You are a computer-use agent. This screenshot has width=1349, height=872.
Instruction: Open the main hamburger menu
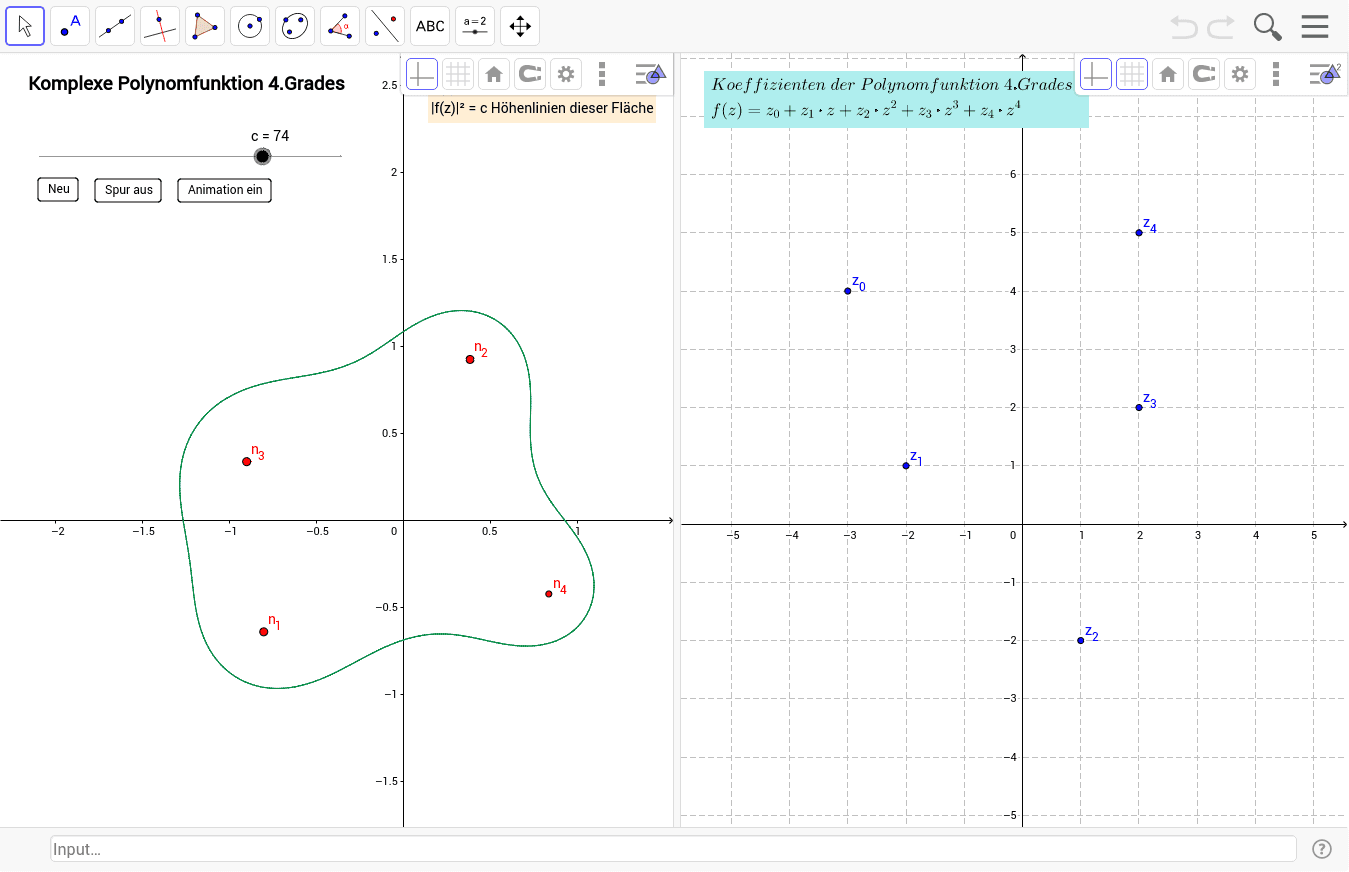pos(1315,27)
